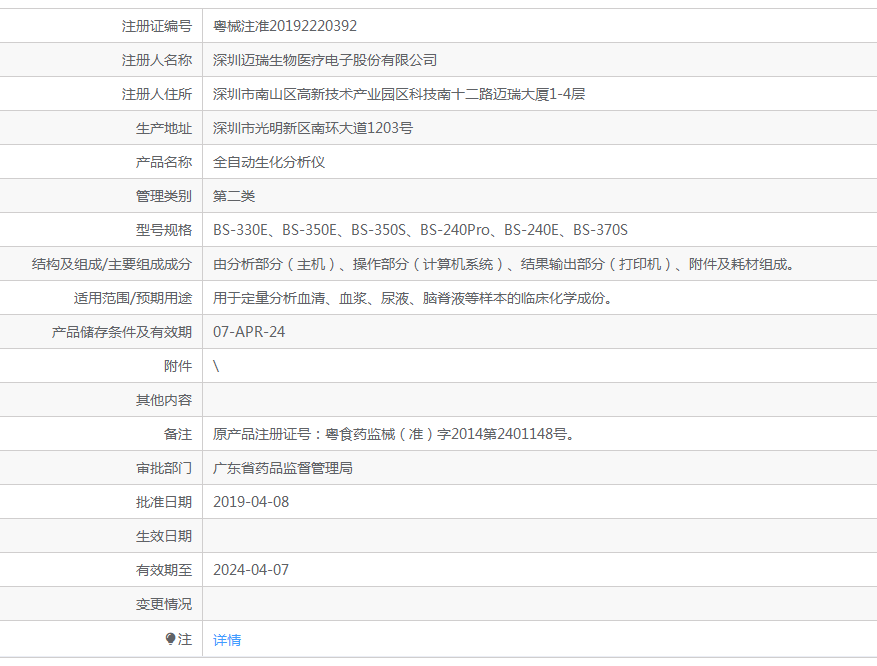Click the 注册证编号 label
The height and width of the screenshot is (666, 877).
tap(157, 26)
